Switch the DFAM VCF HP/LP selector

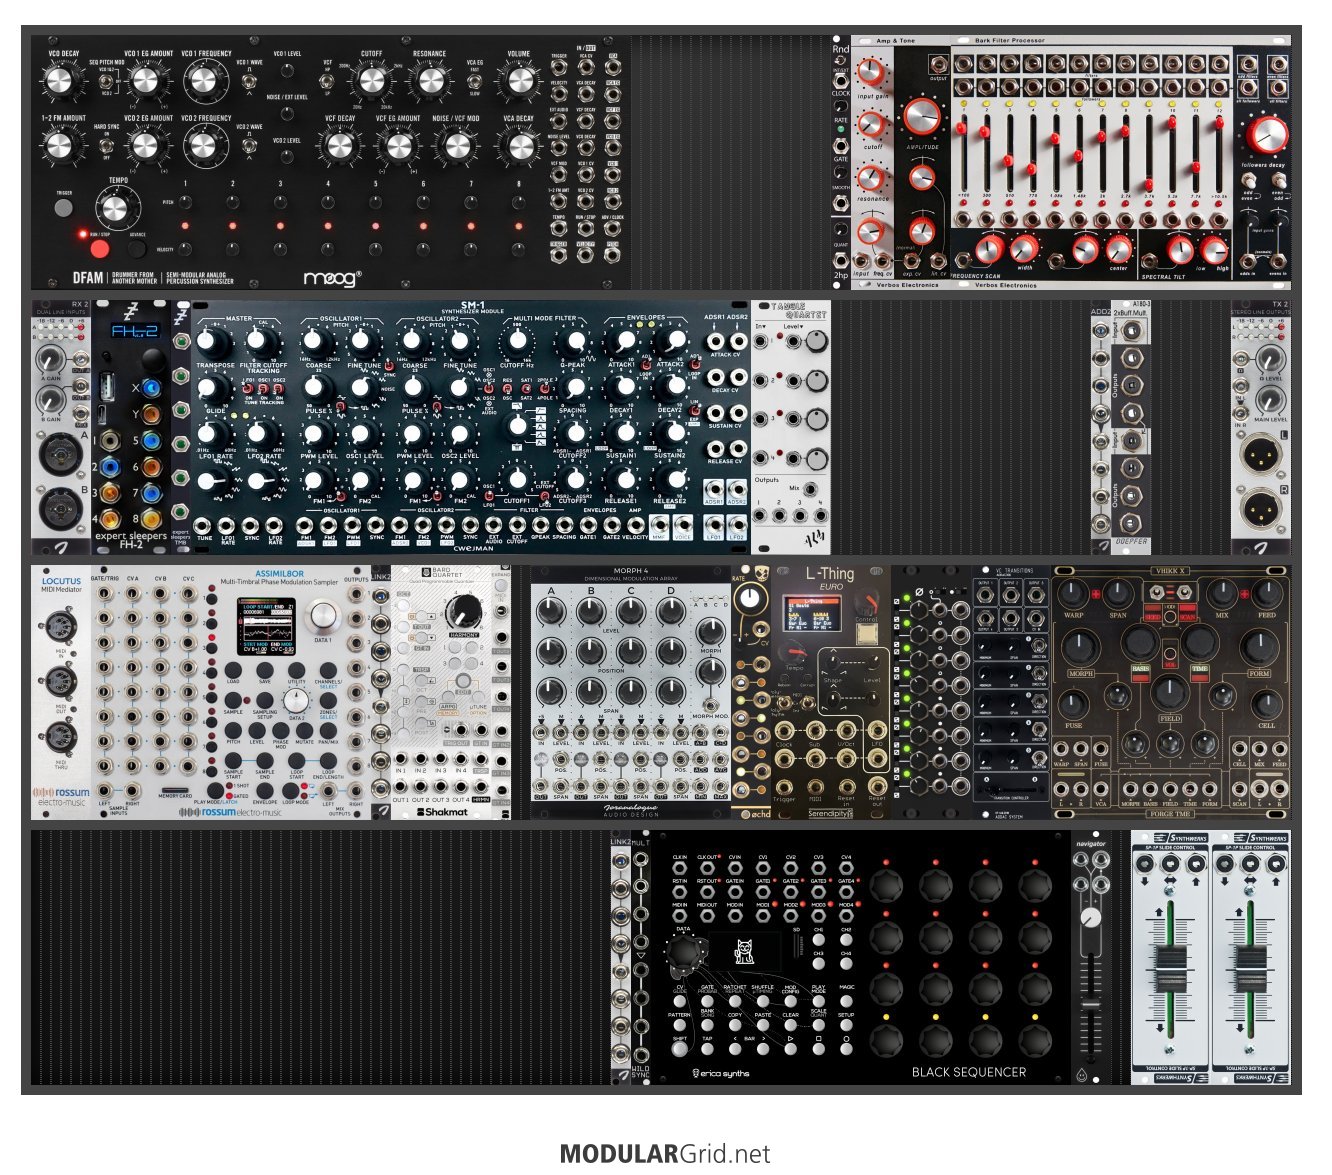click(329, 80)
